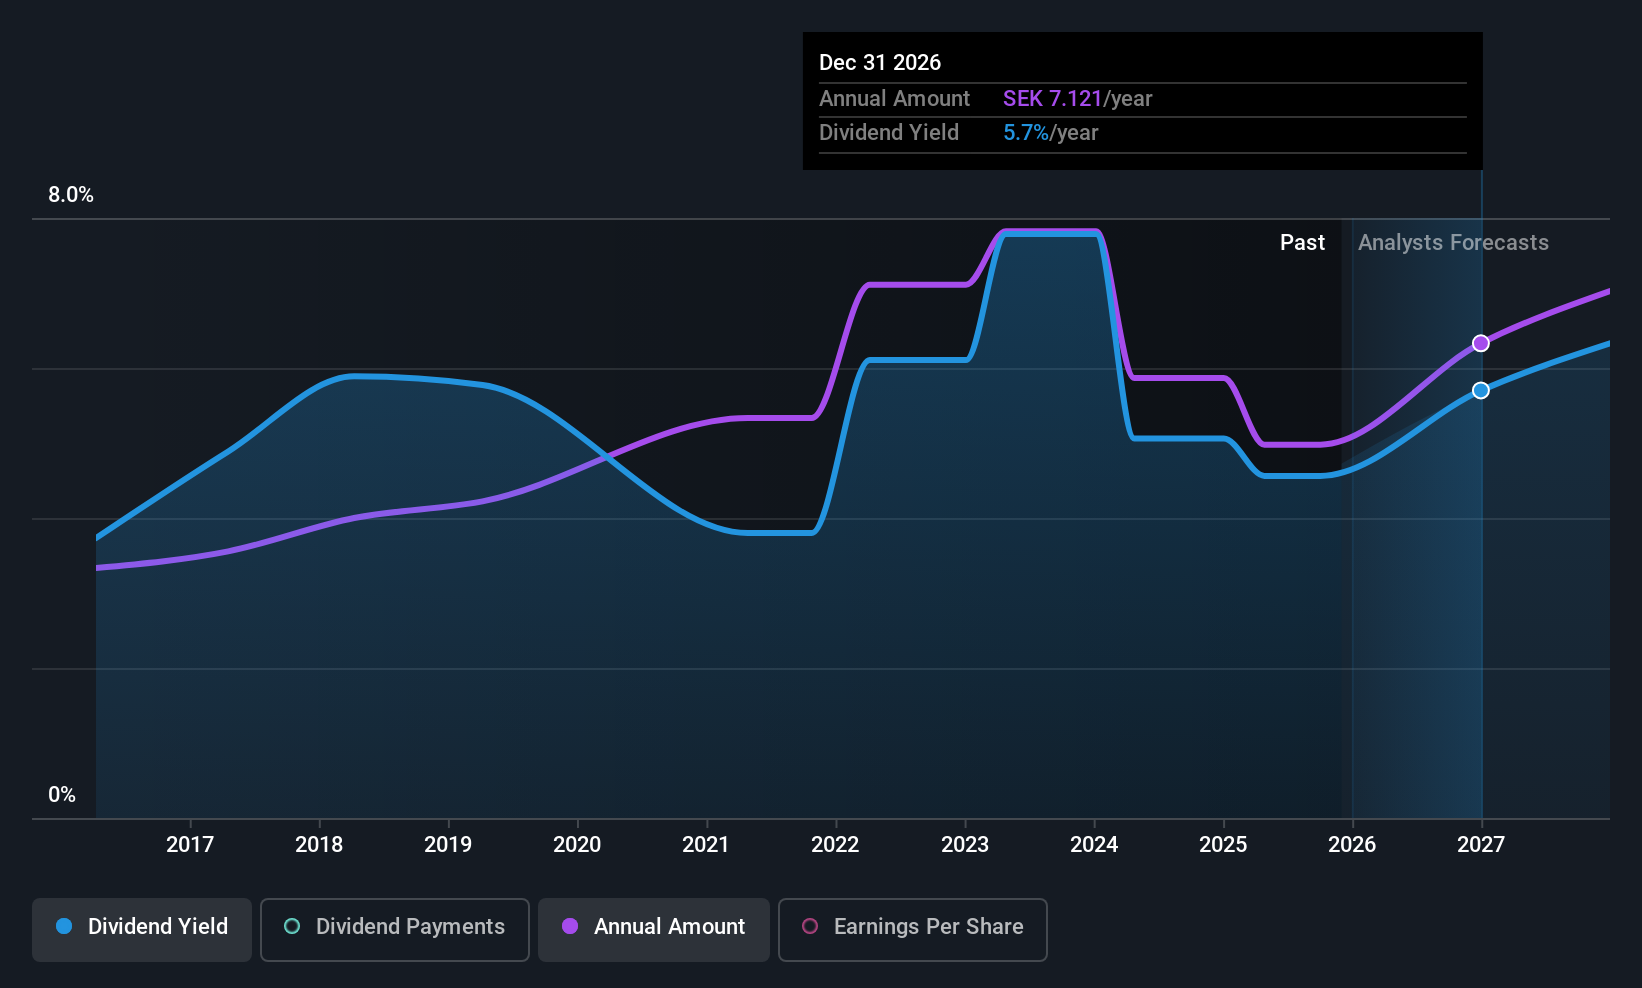Click the blue Dividend Yield legend dot

tap(64, 927)
